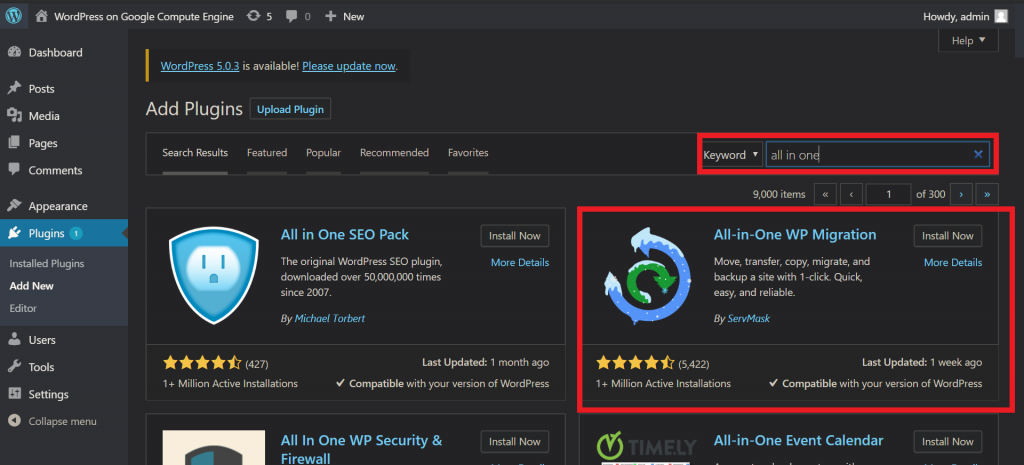Click the Dashboard gauge icon

14,53
